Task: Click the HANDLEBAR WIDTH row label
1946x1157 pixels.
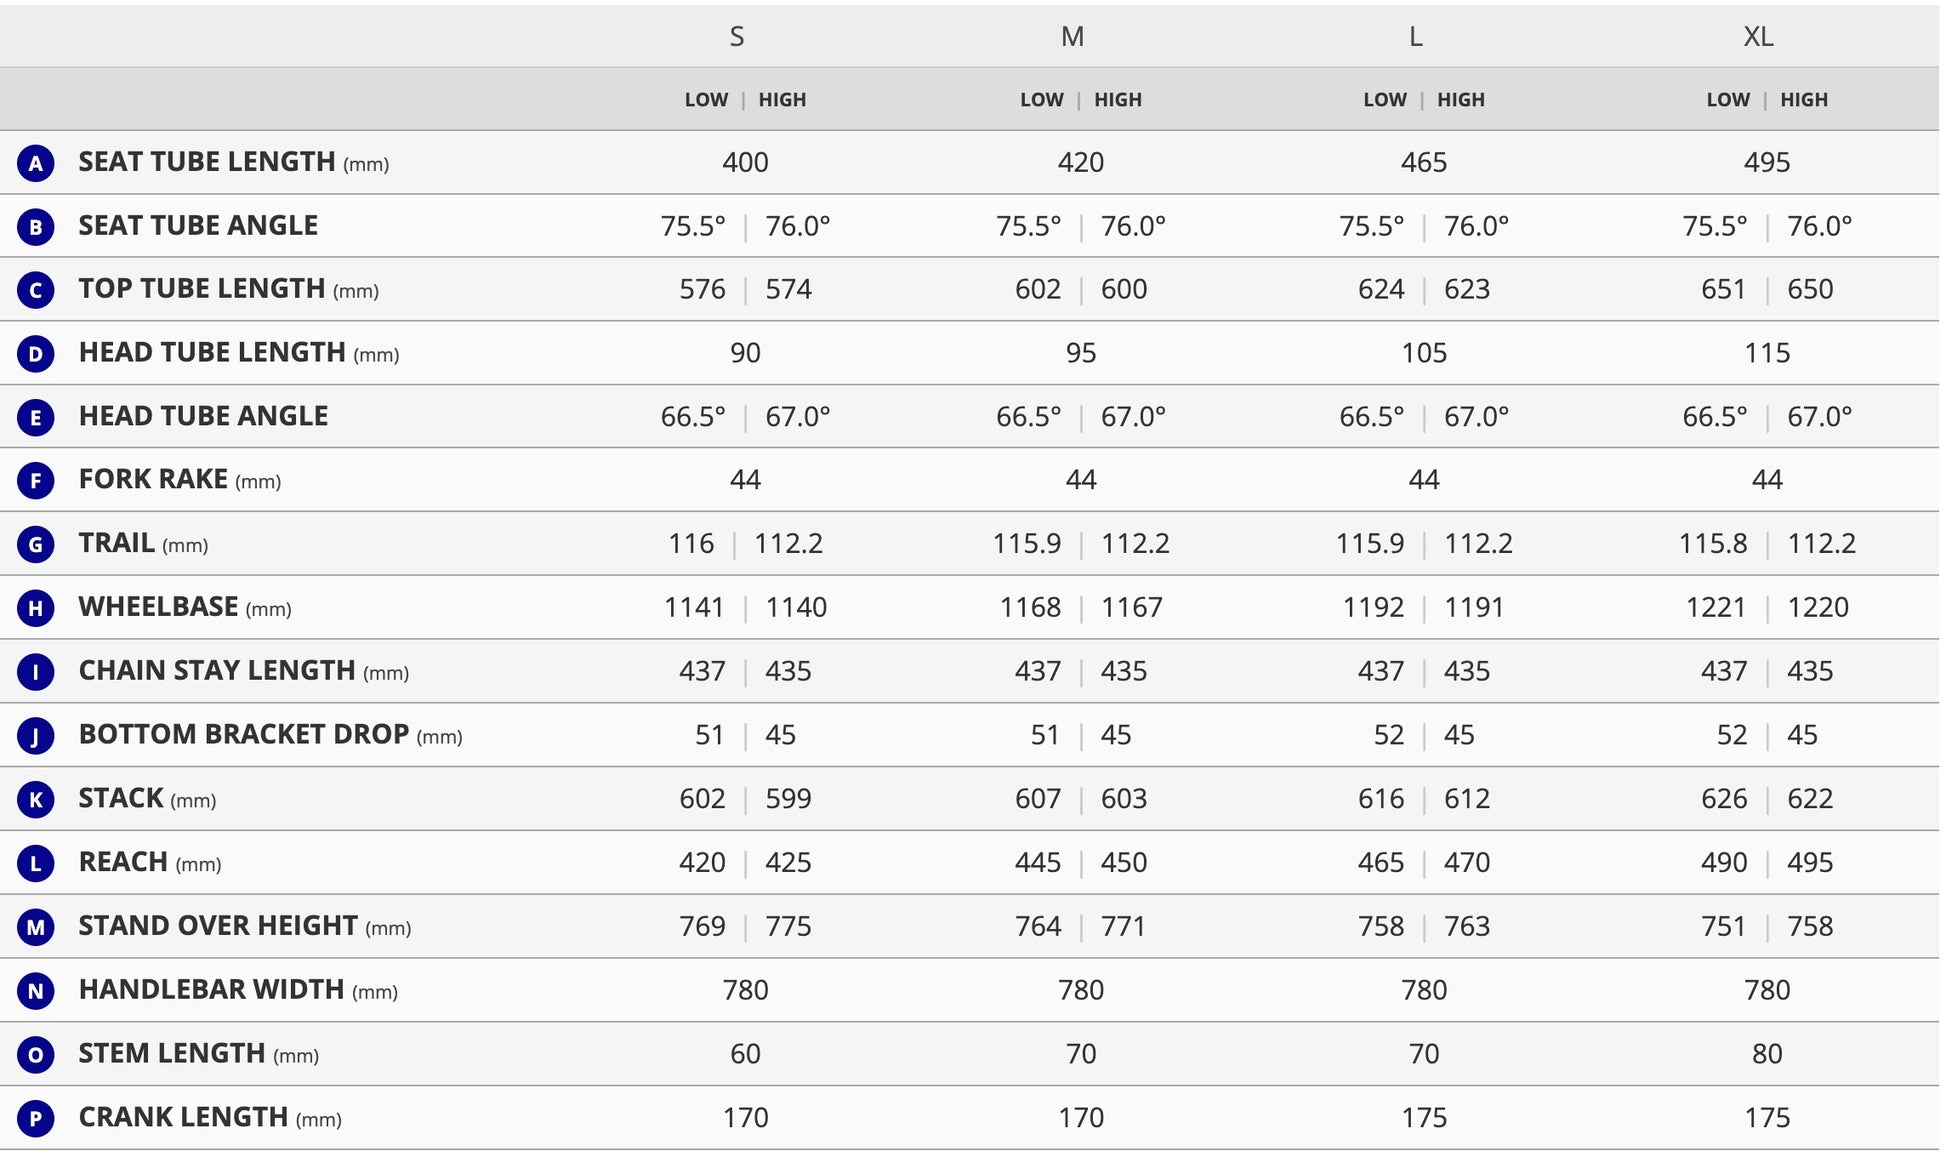Action: coord(212,990)
